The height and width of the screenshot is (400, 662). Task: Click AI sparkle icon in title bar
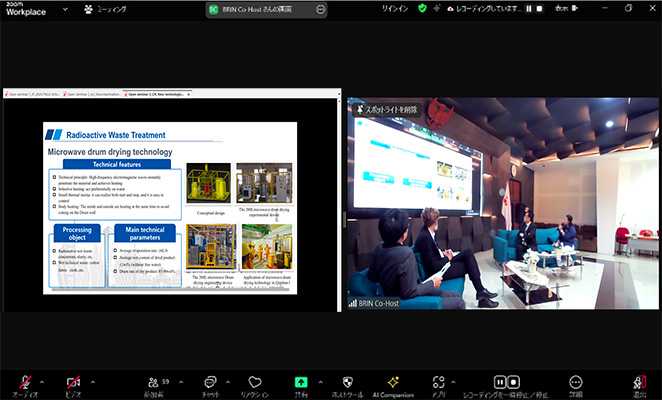click(437, 8)
